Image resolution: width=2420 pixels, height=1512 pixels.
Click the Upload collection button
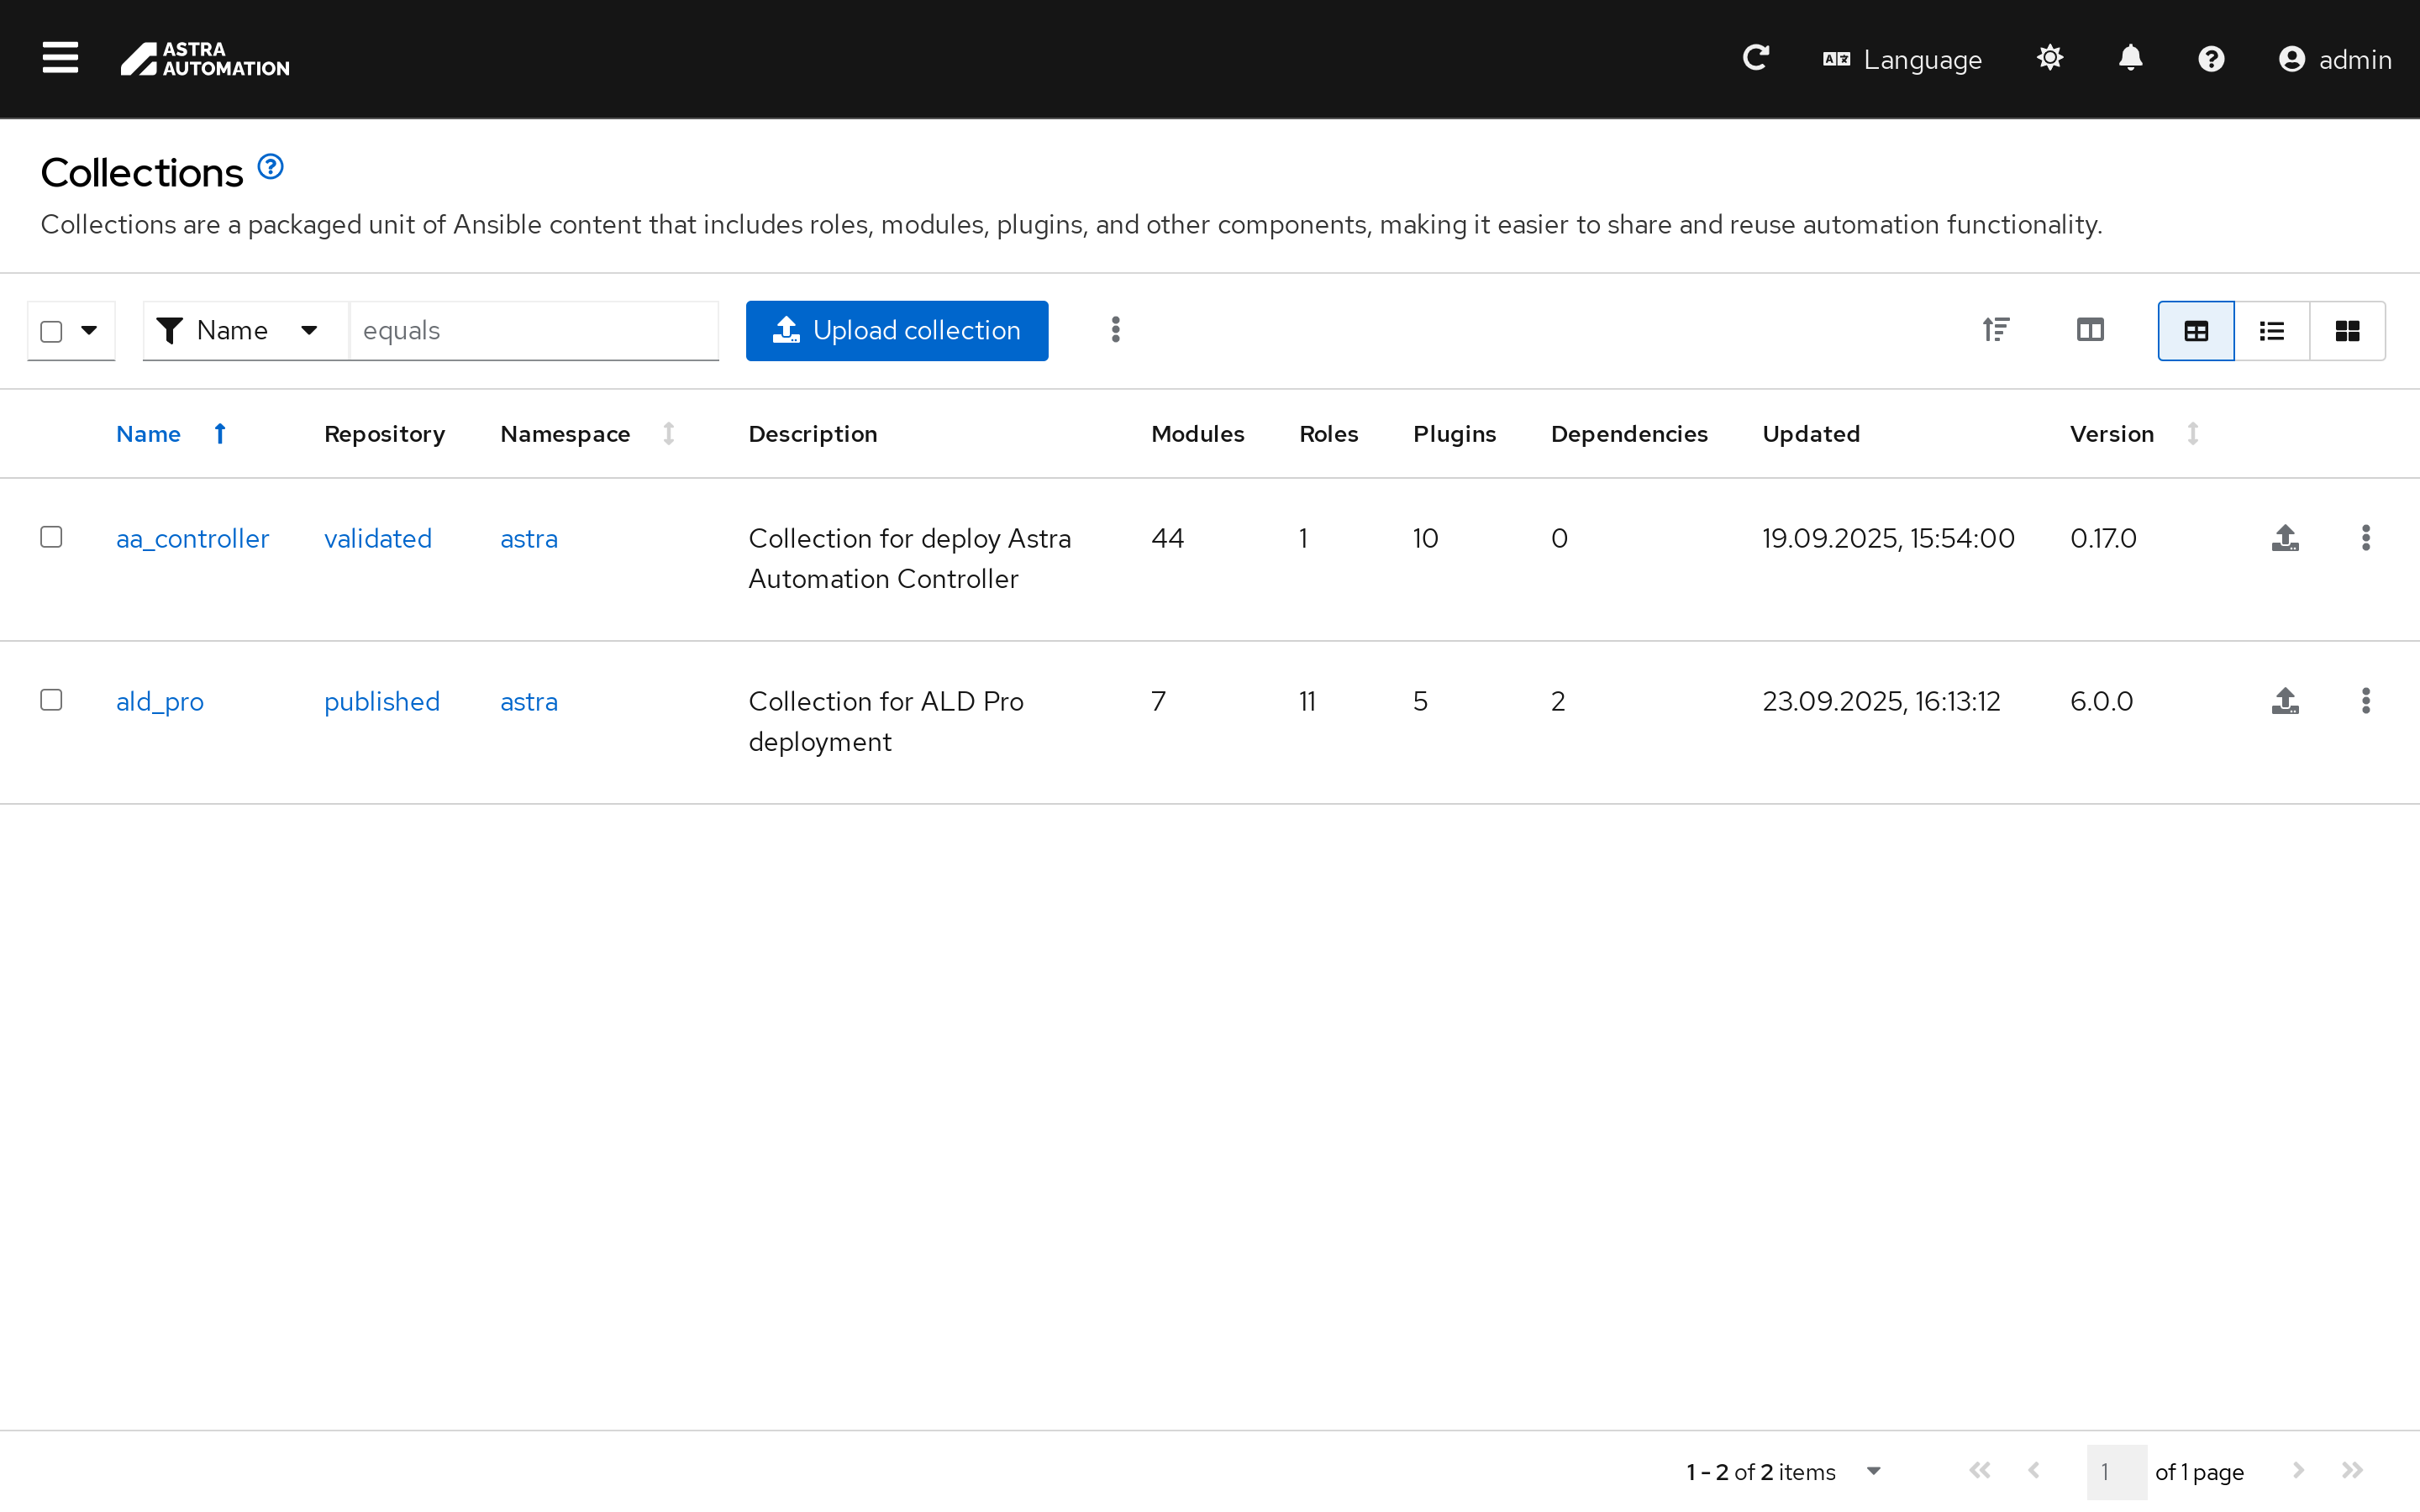[896, 331]
